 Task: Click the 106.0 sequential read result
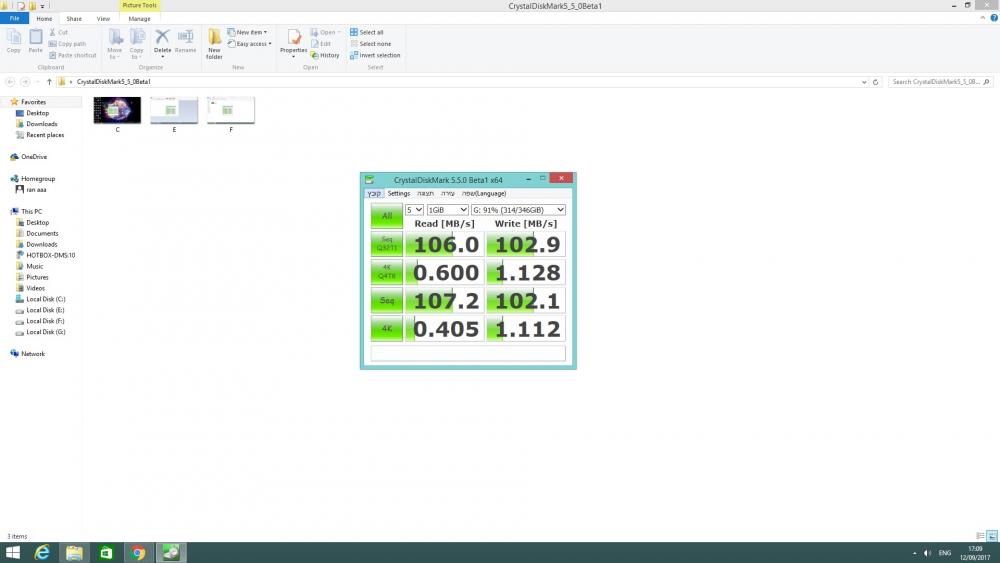[x=445, y=244]
